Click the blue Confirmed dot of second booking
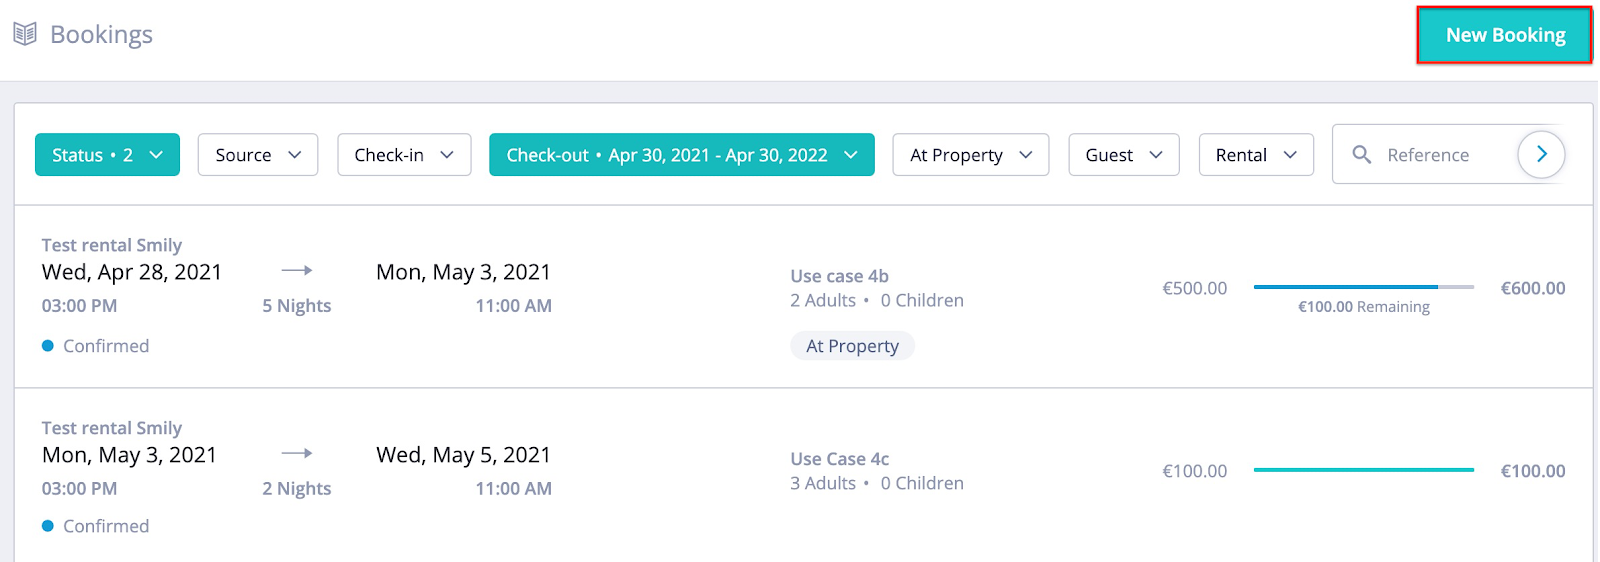This screenshot has height=562, width=1600. (48, 526)
